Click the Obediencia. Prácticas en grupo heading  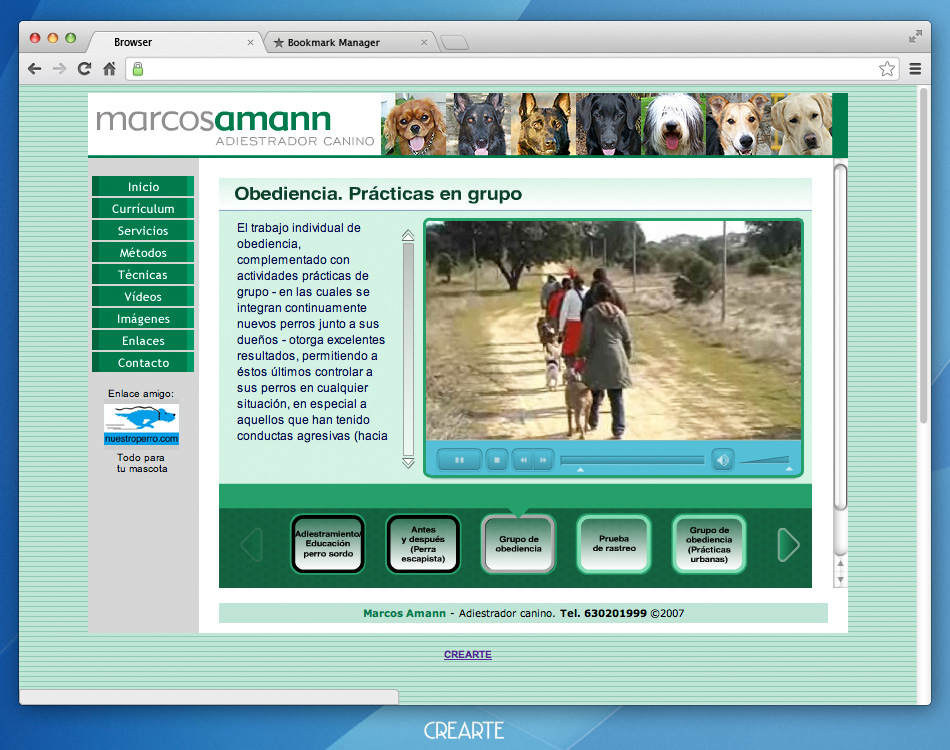tap(378, 194)
